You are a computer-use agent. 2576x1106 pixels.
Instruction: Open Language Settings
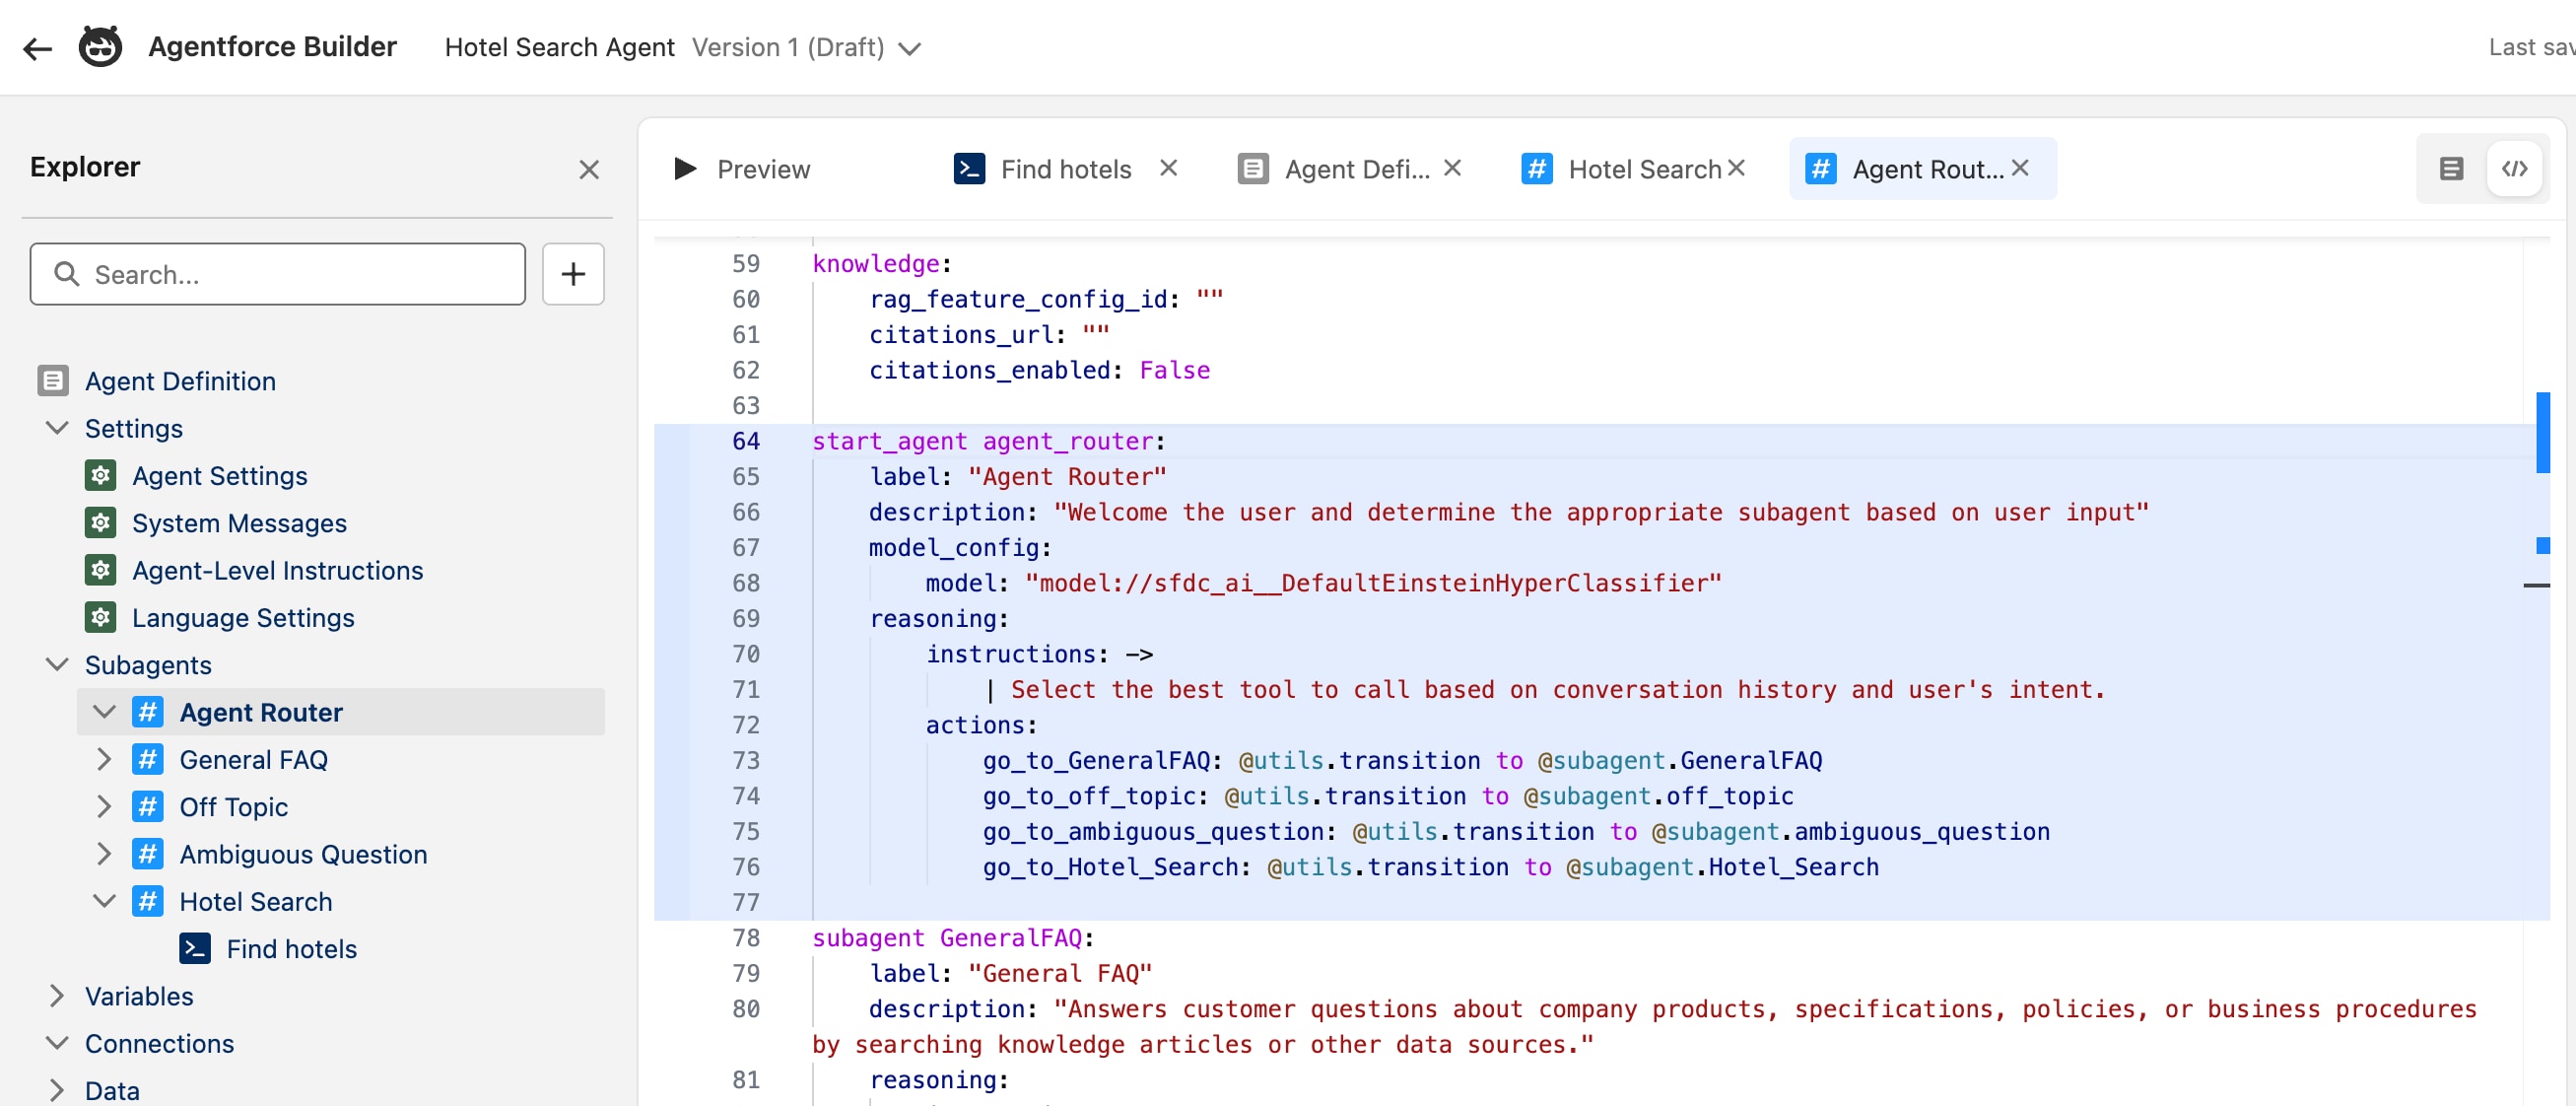pyautogui.click(x=244, y=617)
